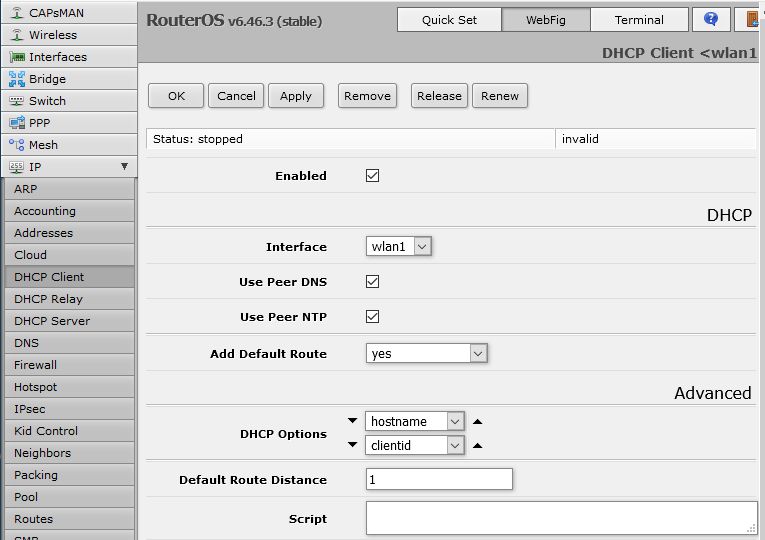Open Switch menu item
Screen dimensions: 765x540
coord(69,101)
